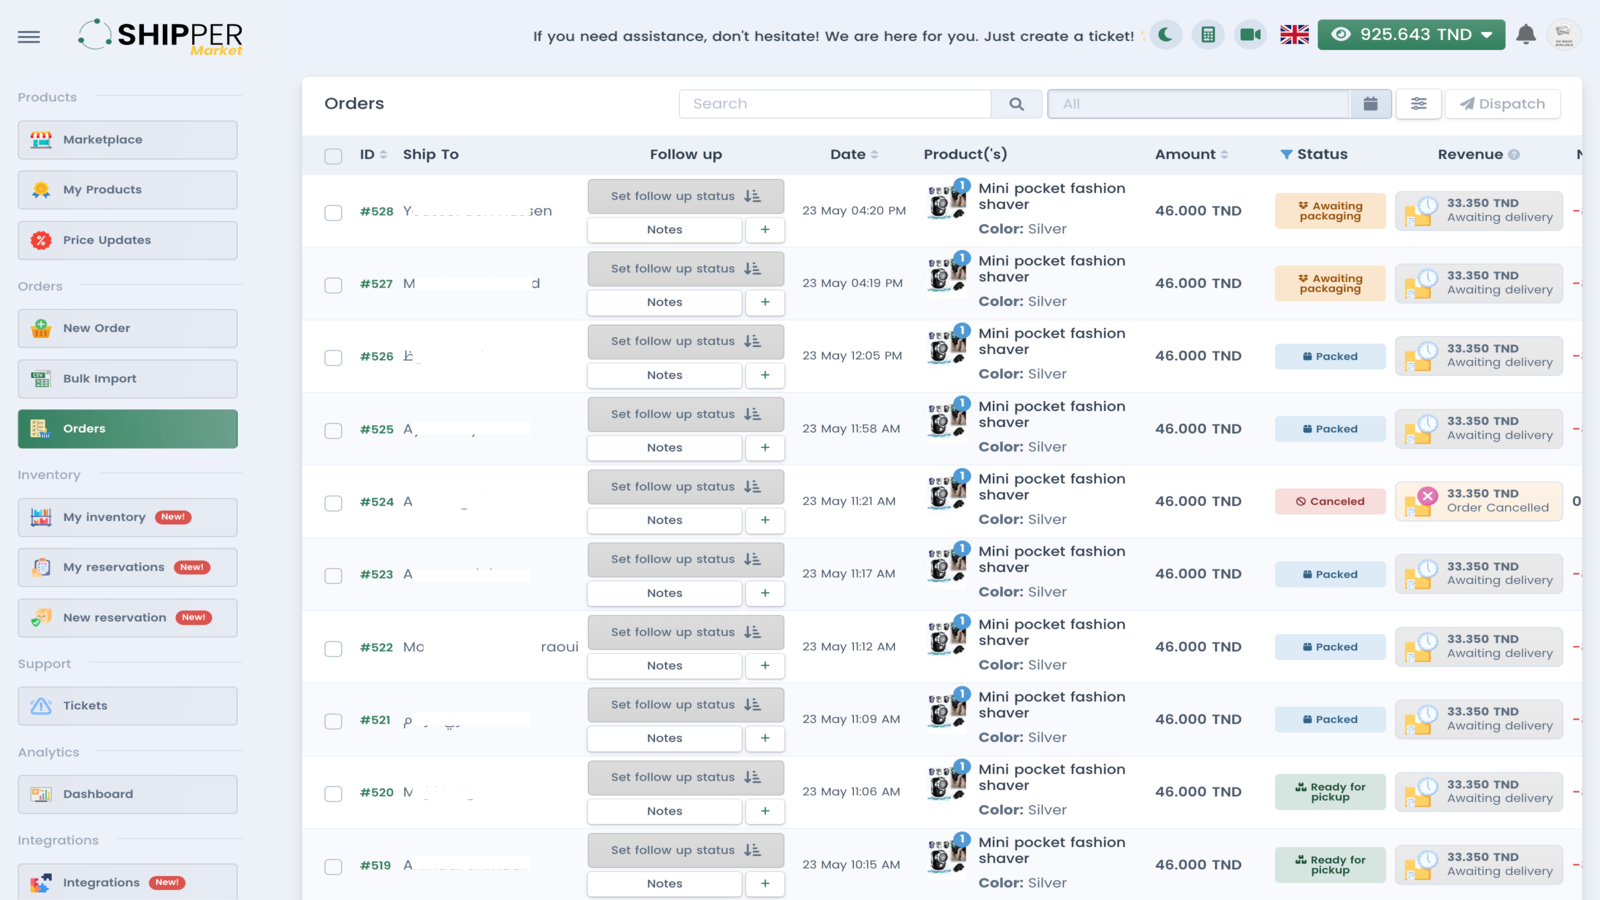
Task: Expand the 925.643 TND balance dropdown
Action: click(x=1411, y=35)
